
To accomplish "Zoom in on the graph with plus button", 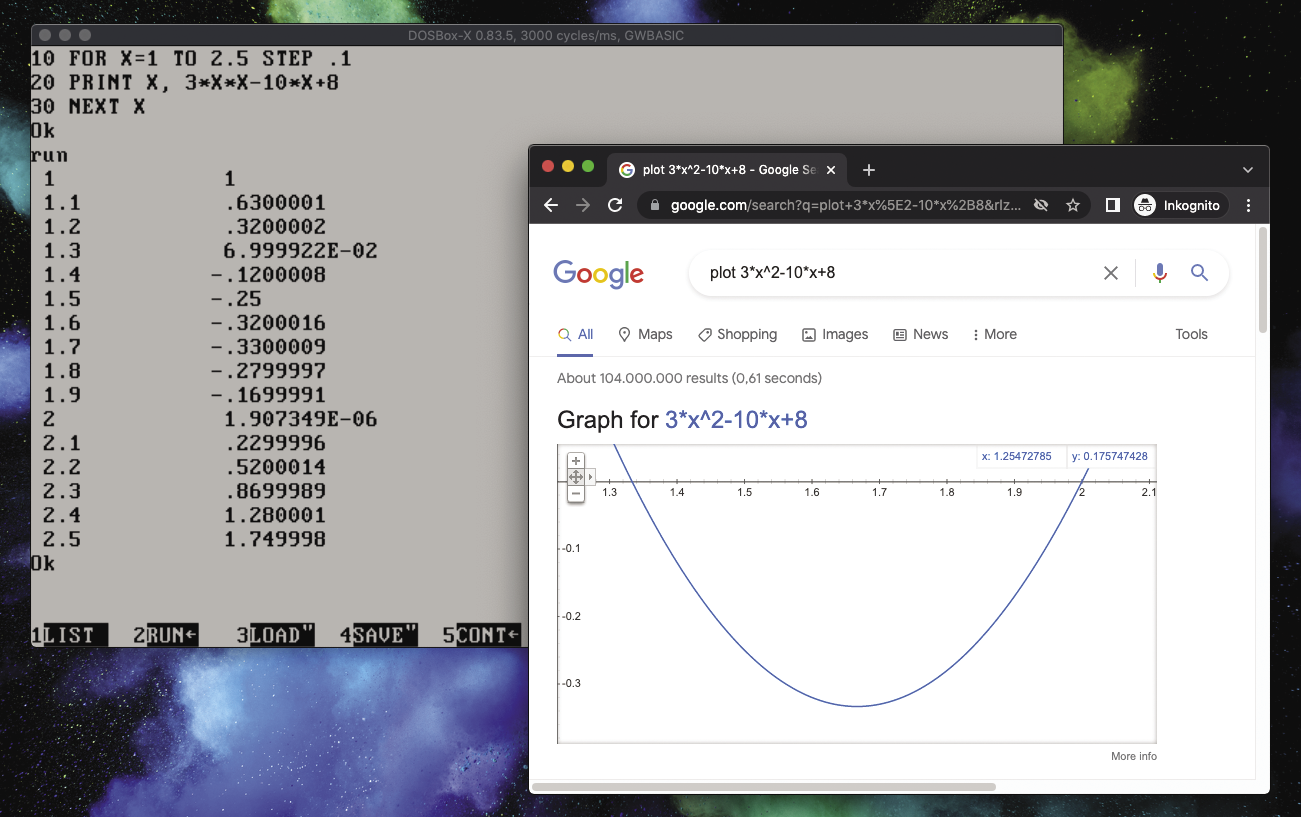I will tap(576, 461).
